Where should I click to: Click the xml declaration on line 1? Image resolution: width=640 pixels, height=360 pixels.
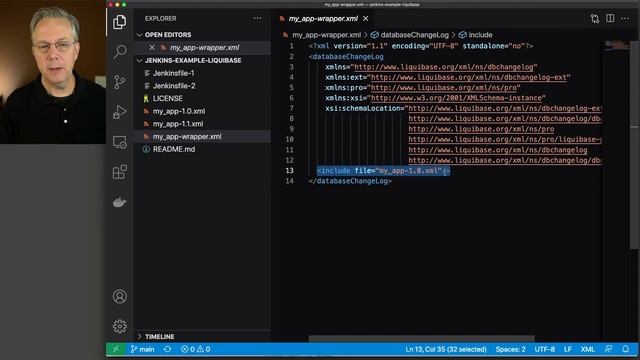(x=421, y=46)
